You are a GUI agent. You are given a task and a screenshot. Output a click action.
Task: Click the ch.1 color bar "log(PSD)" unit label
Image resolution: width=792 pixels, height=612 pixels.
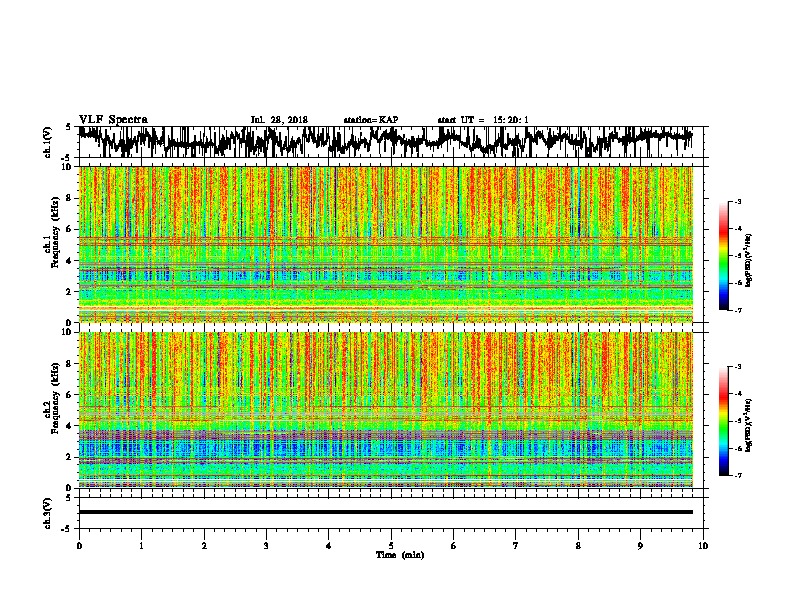(x=749, y=260)
